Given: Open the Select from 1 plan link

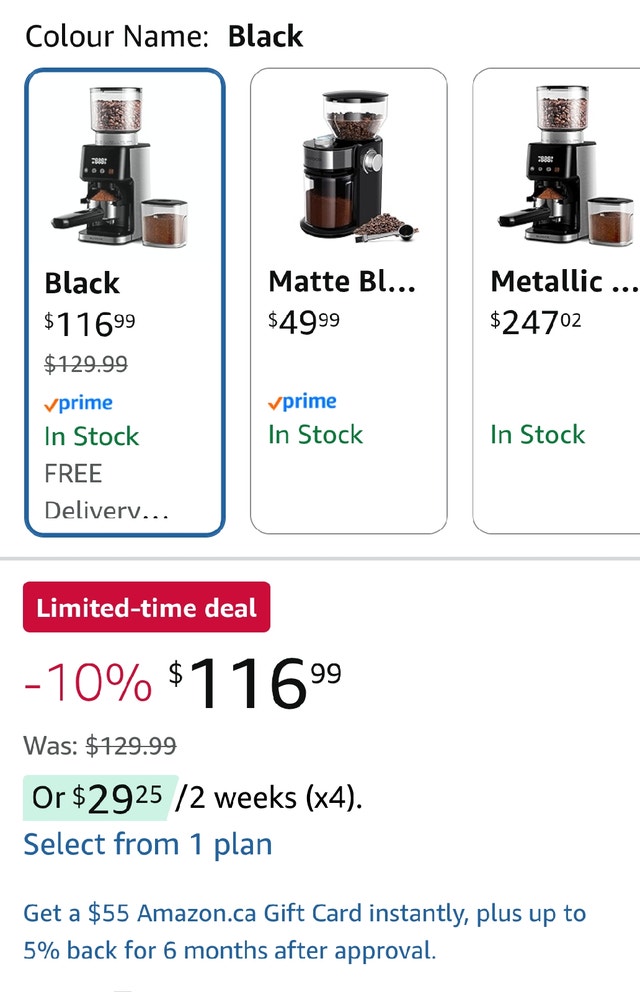Looking at the screenshot, I should (147, 843).
